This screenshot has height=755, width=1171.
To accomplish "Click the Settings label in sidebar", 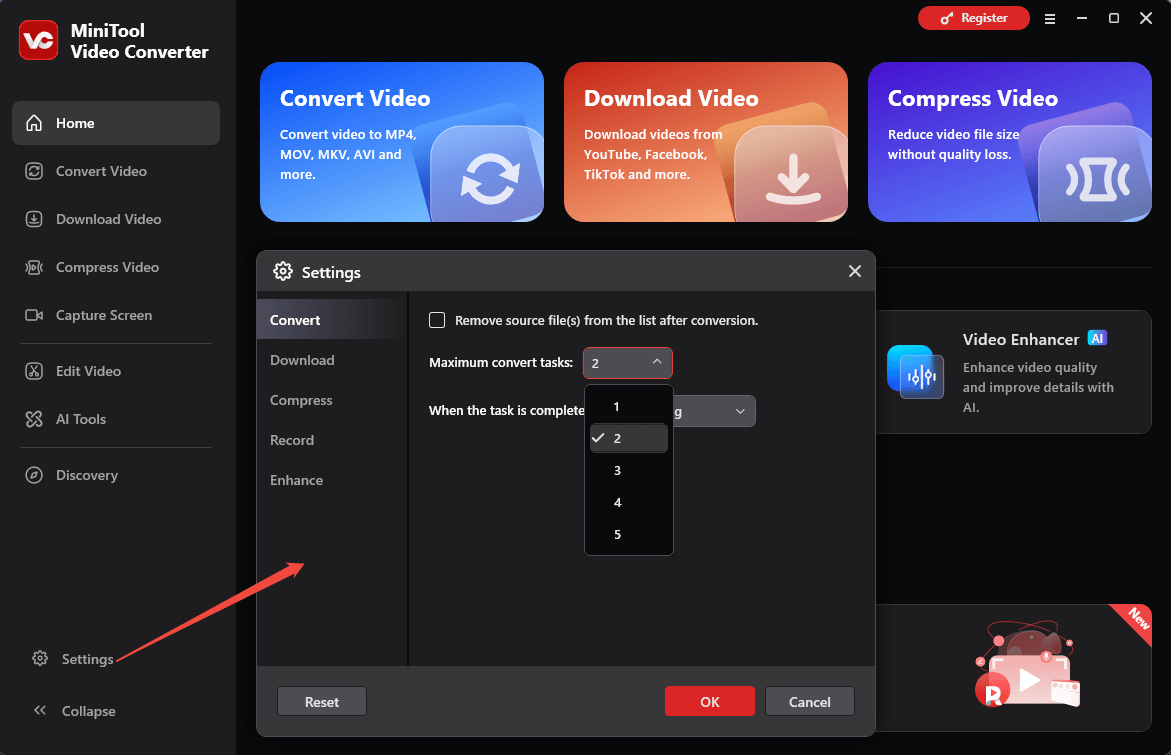I will pyautogui.click(x=87, y=659).
